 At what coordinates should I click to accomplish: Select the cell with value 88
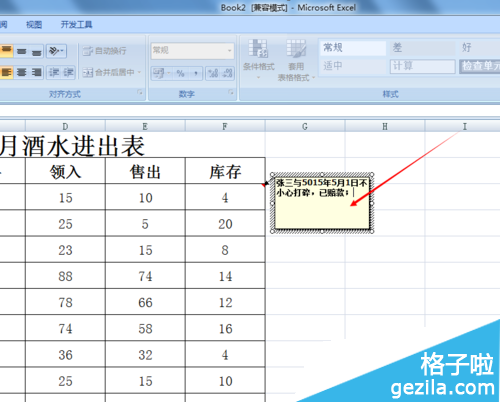[65, 276]
